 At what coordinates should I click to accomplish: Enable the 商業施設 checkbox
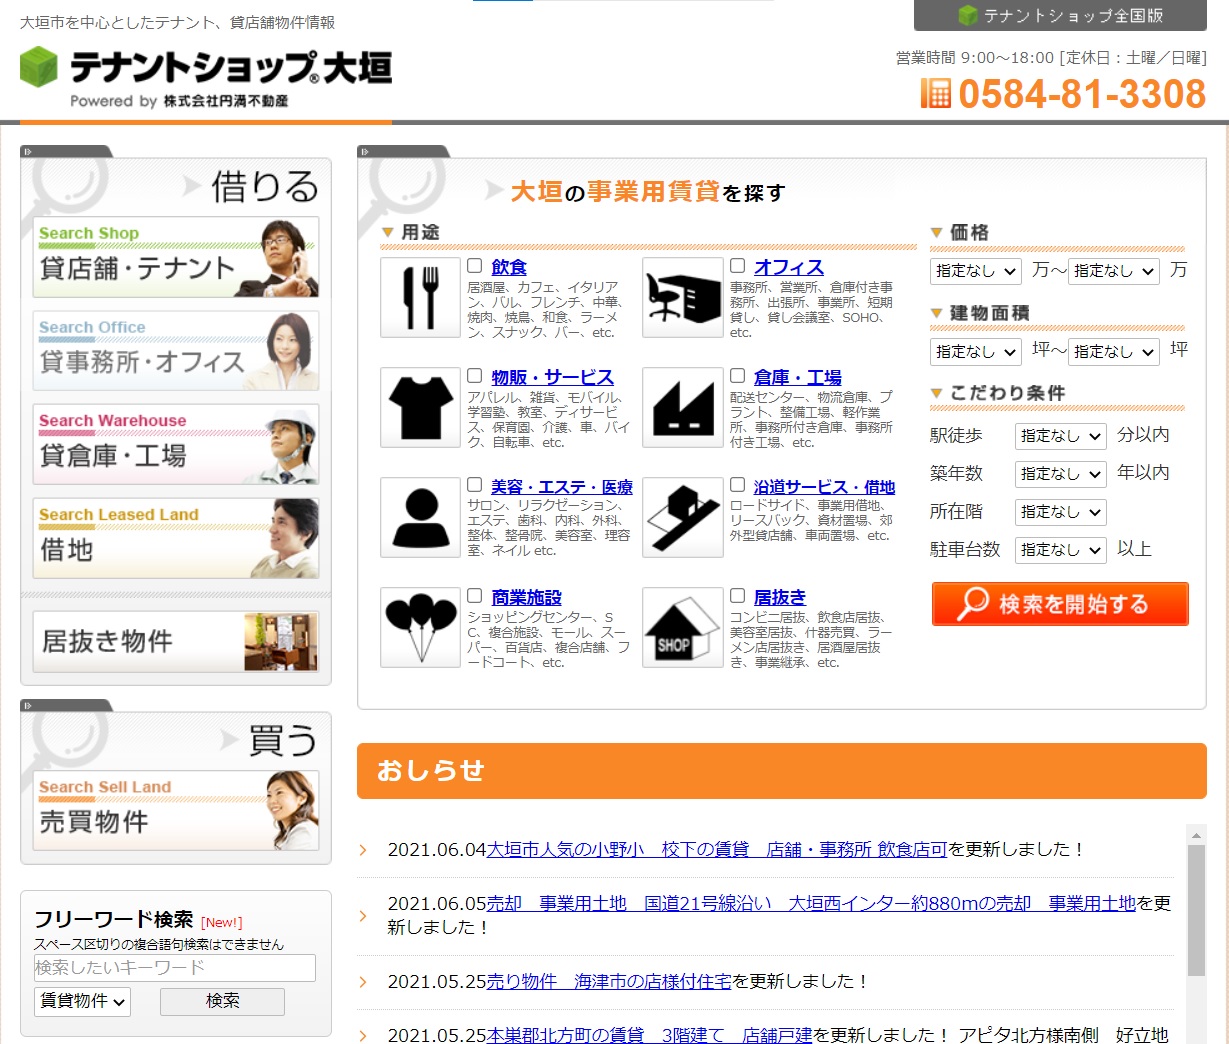pyautogui.click(x=475, y=596)
